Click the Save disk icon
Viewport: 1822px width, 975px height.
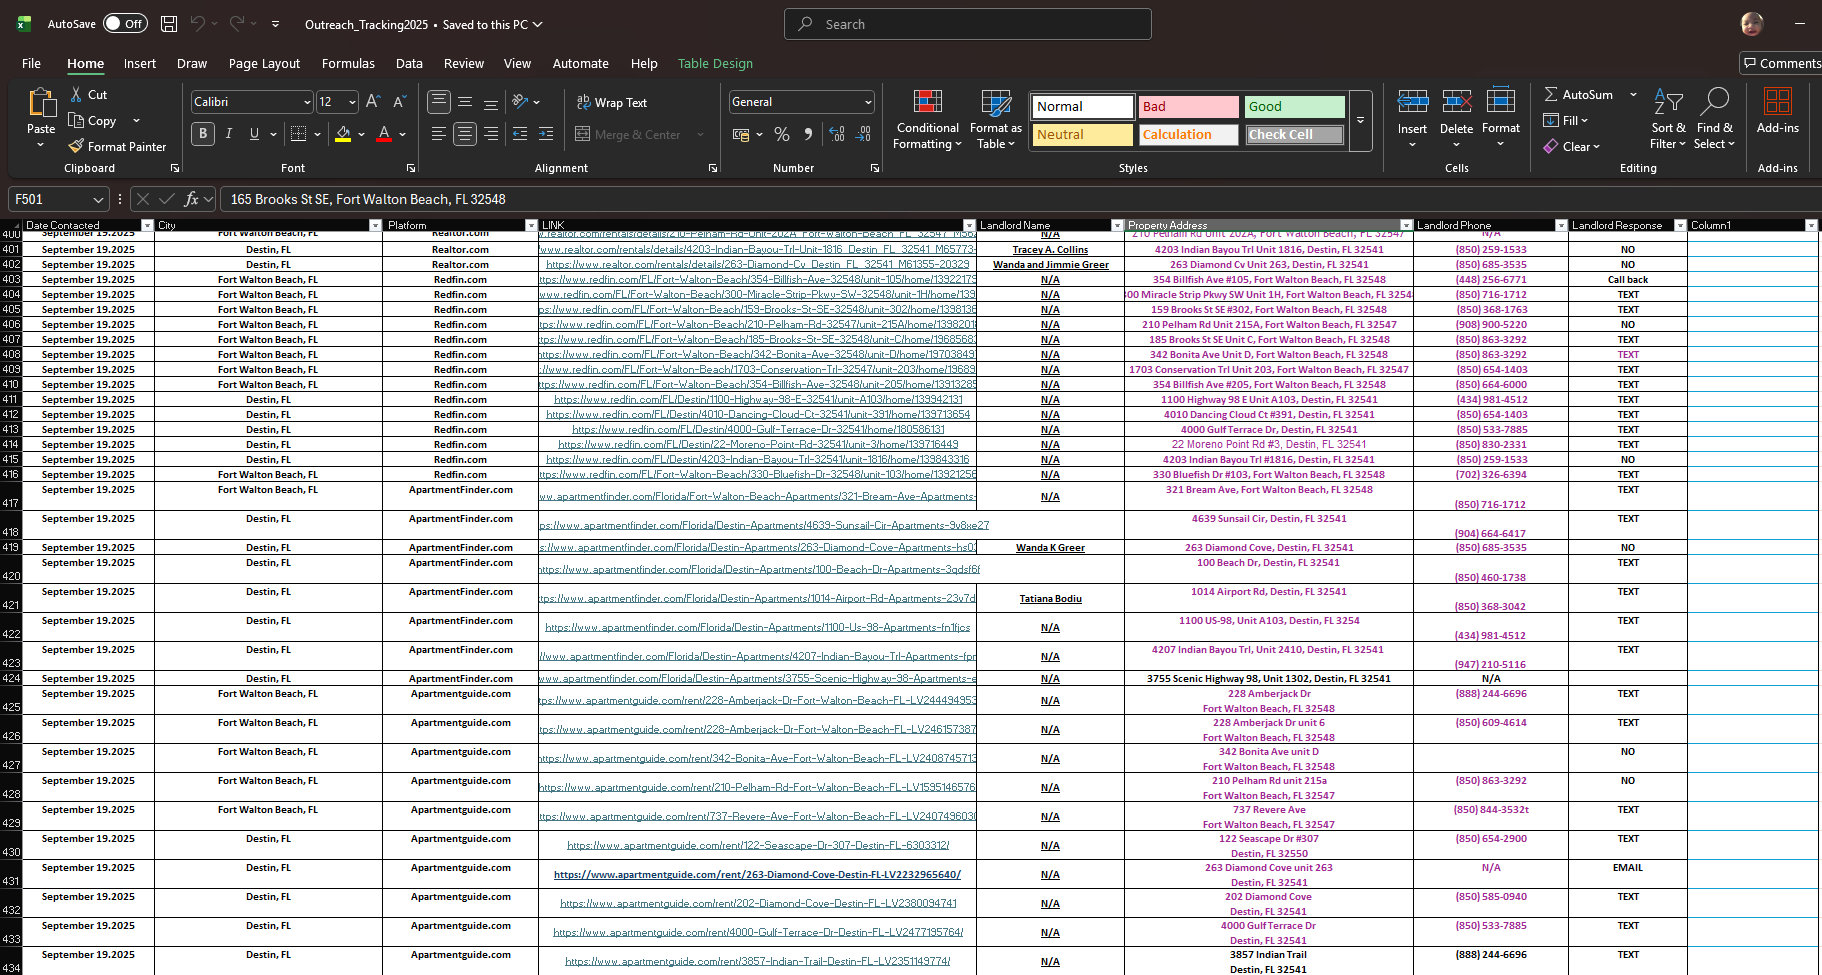point(169,24)
